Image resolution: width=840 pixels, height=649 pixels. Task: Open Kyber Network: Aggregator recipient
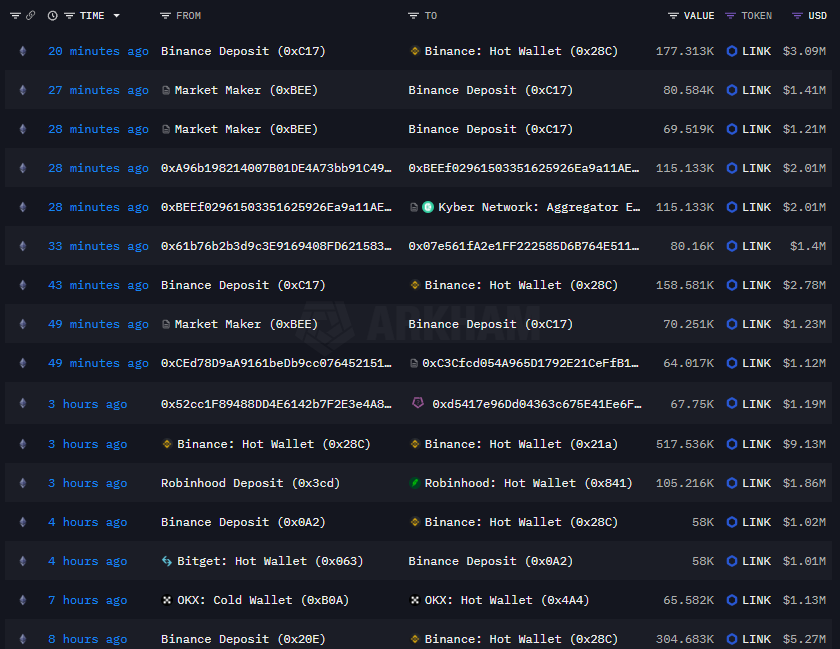click(539, 207)
